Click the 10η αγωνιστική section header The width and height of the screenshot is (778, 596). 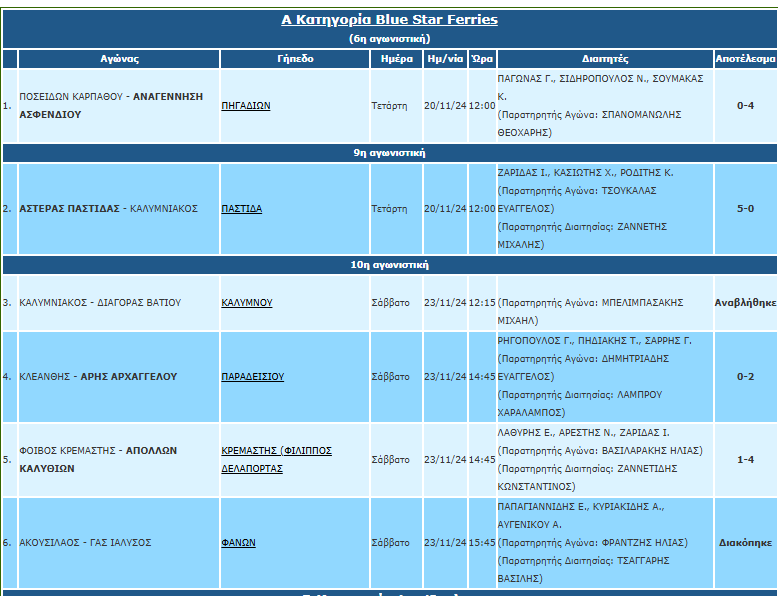pos(389,265)
